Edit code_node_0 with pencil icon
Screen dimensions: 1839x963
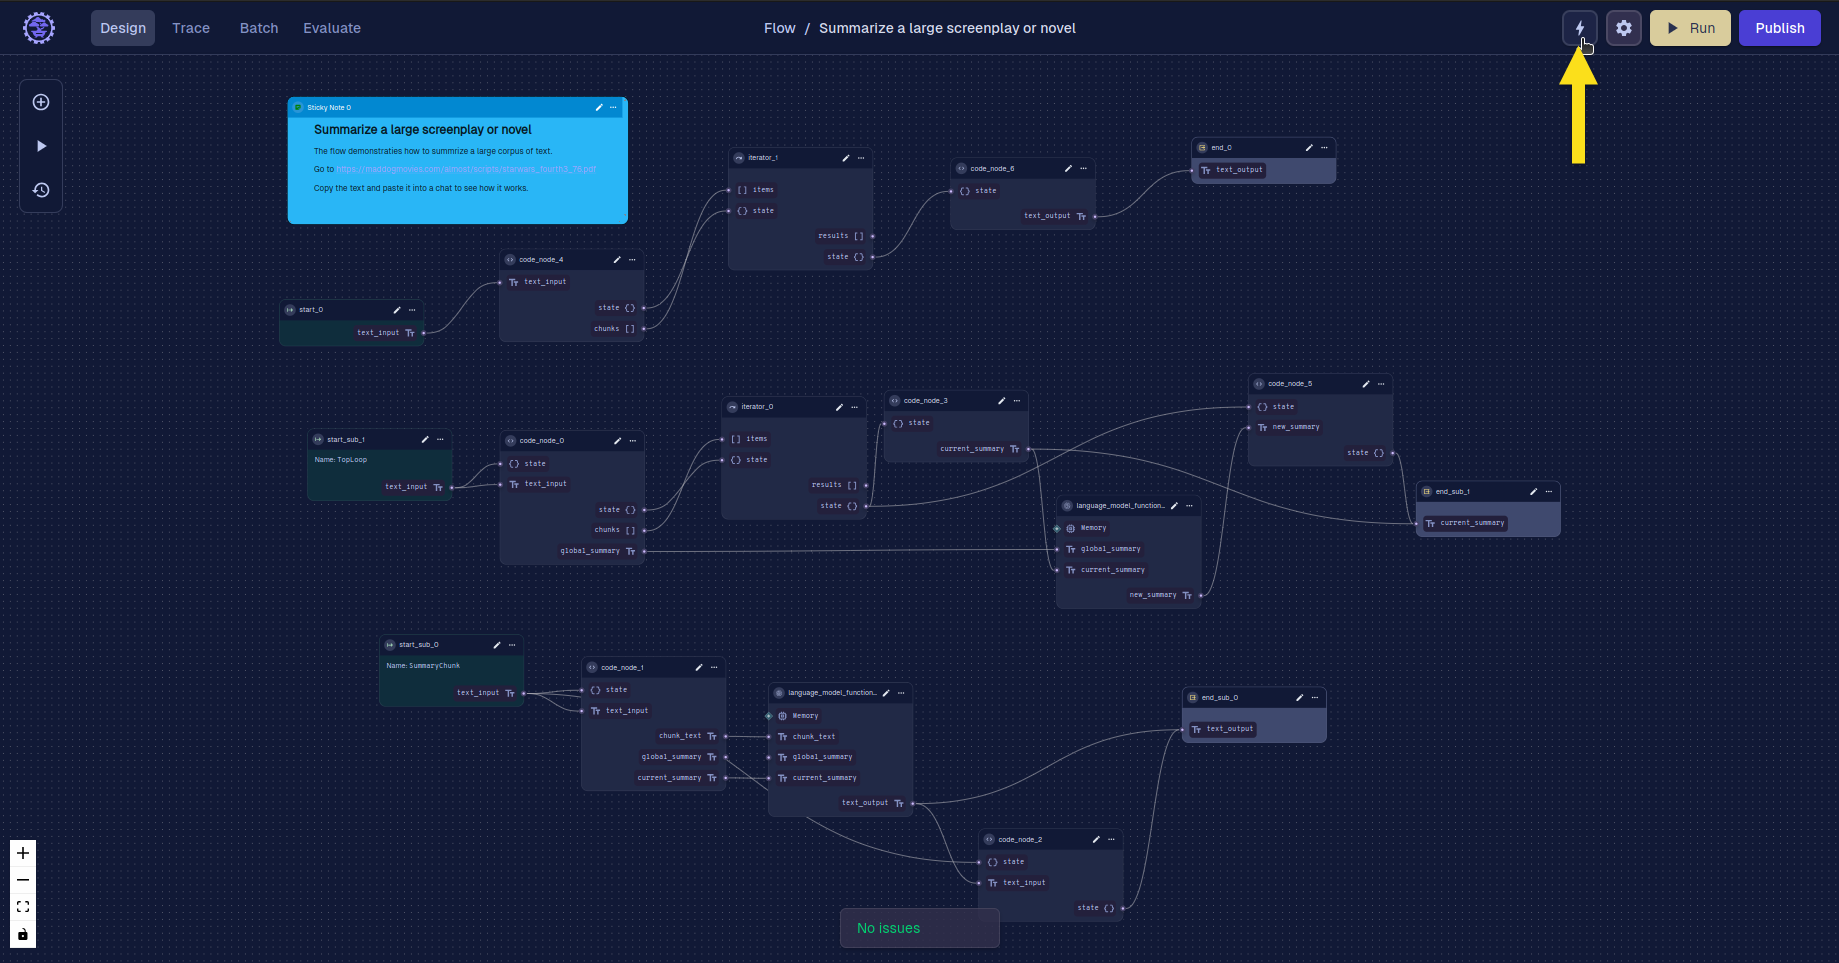point(617,441)
